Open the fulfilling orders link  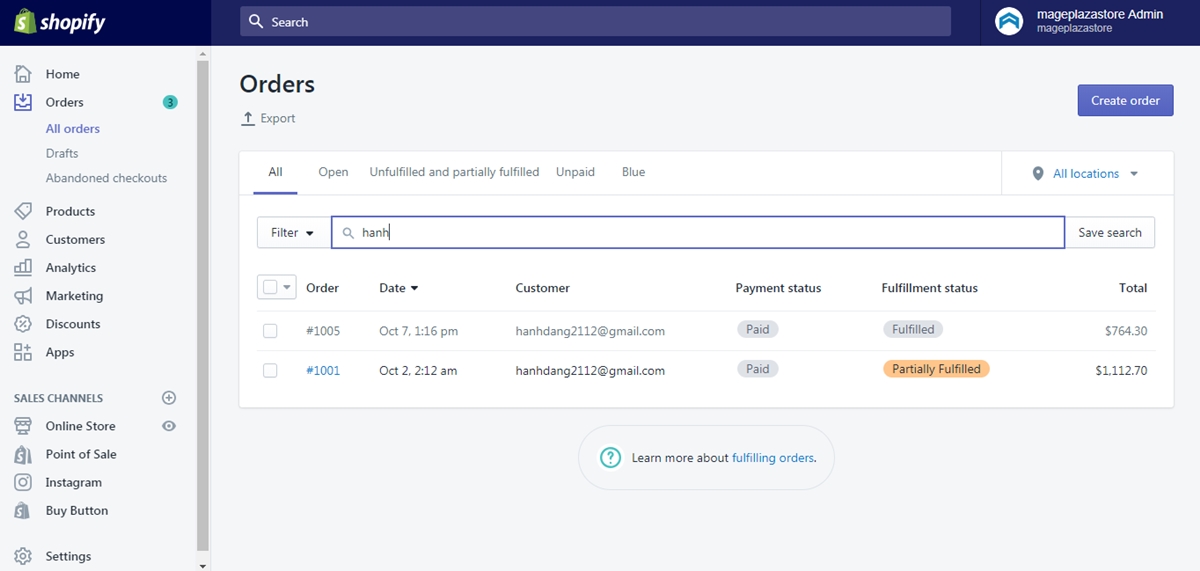click(773, 458)
